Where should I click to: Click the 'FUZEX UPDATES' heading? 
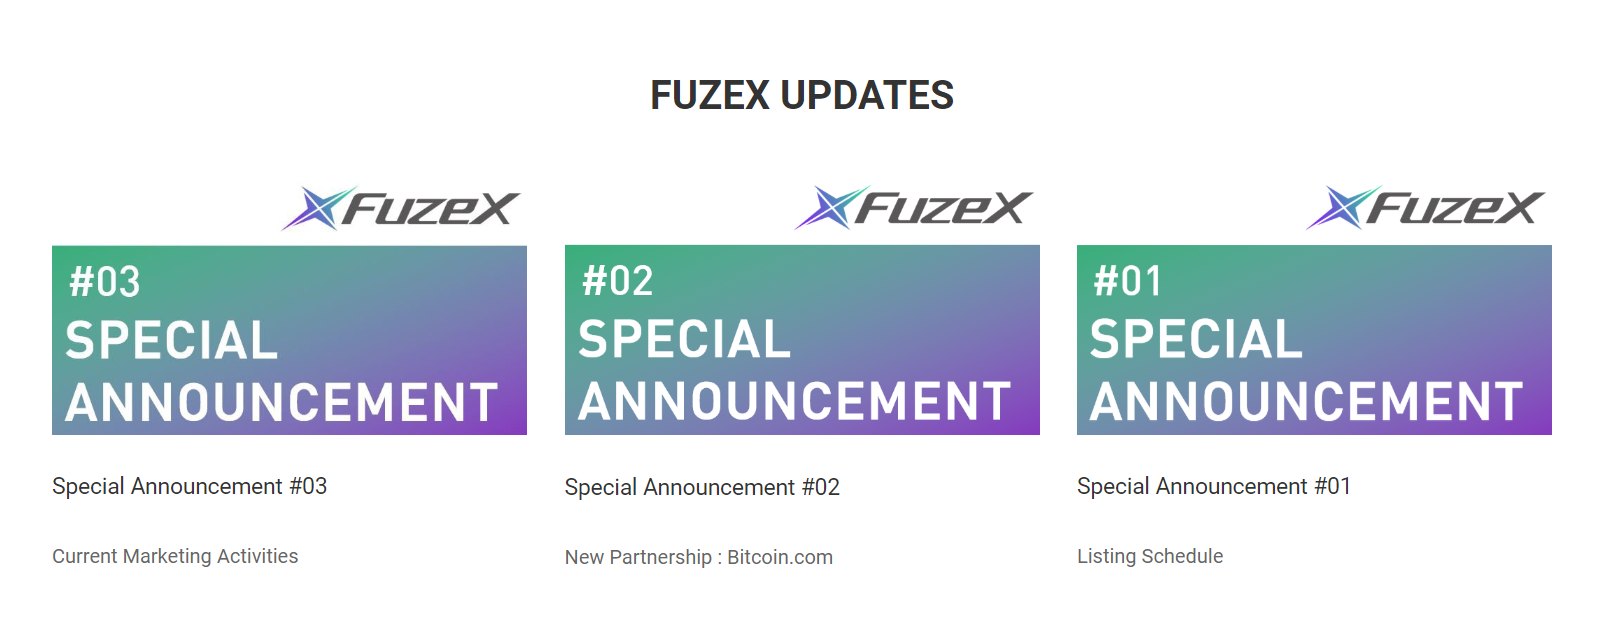point(802,96)
